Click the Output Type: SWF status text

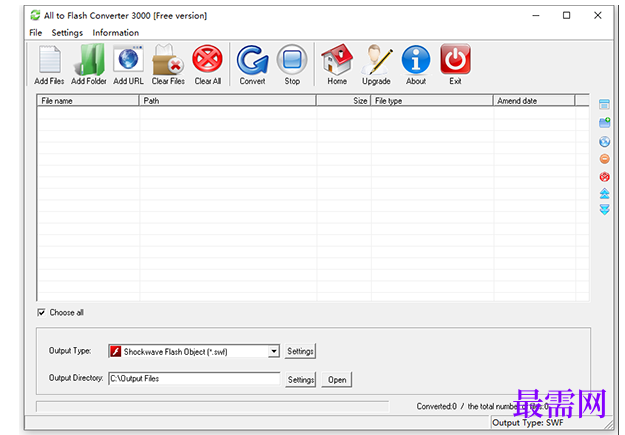527,423
